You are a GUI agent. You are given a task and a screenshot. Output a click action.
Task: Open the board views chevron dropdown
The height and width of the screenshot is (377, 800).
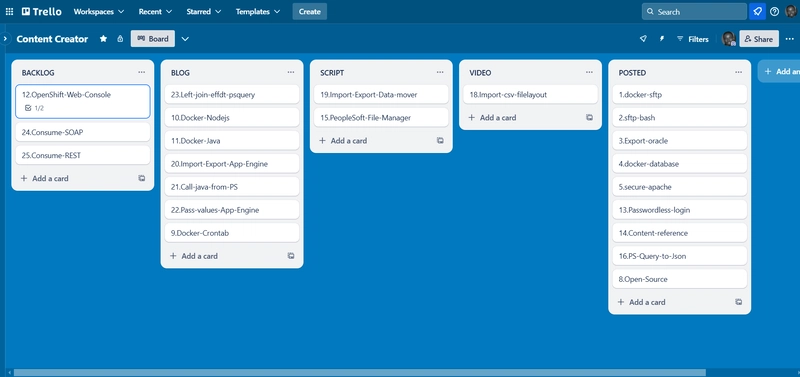[x=185, y=39]
